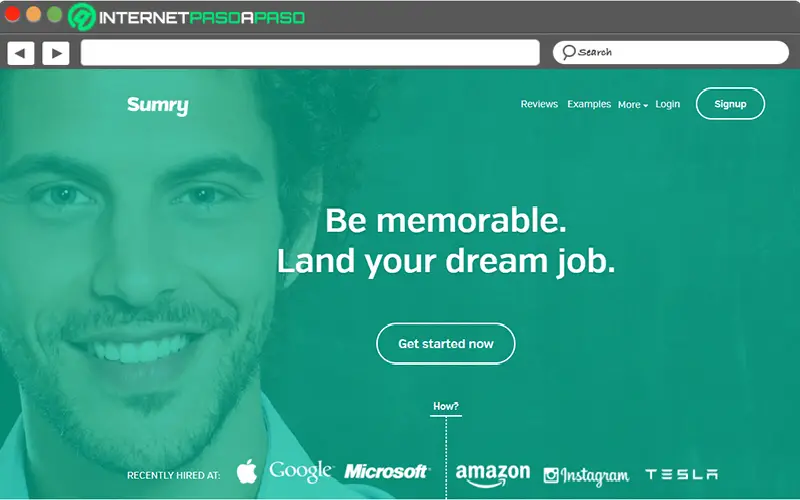This screenshot has width=800, height=500.
Task: Click the Microsoft logo
Action: click(x=387, y=471)
